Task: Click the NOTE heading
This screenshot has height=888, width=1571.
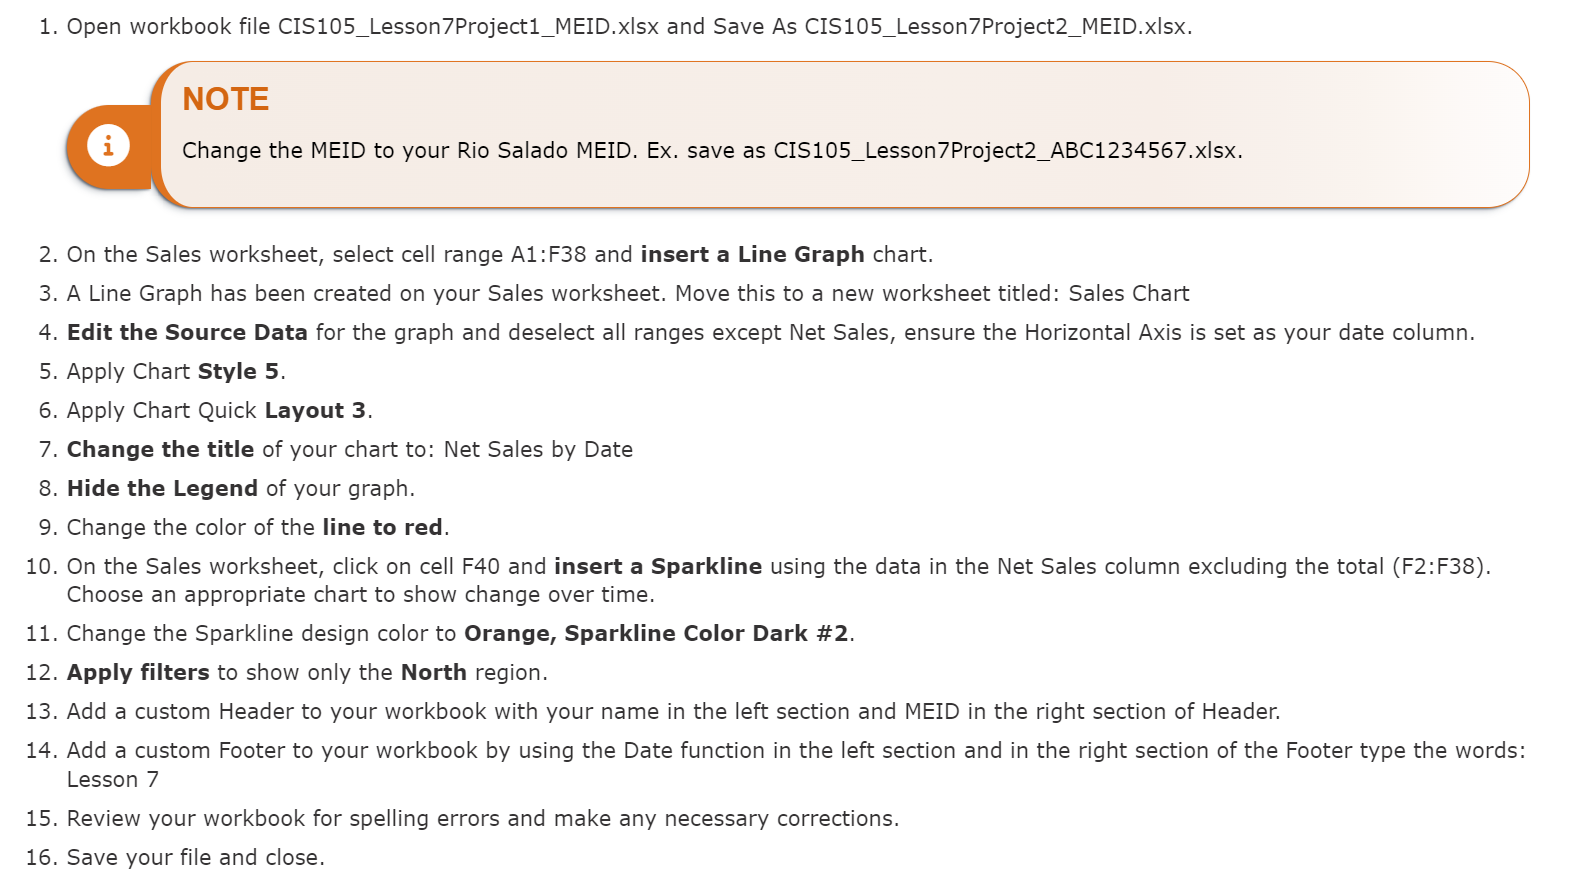Action: [x=226, y=99]
